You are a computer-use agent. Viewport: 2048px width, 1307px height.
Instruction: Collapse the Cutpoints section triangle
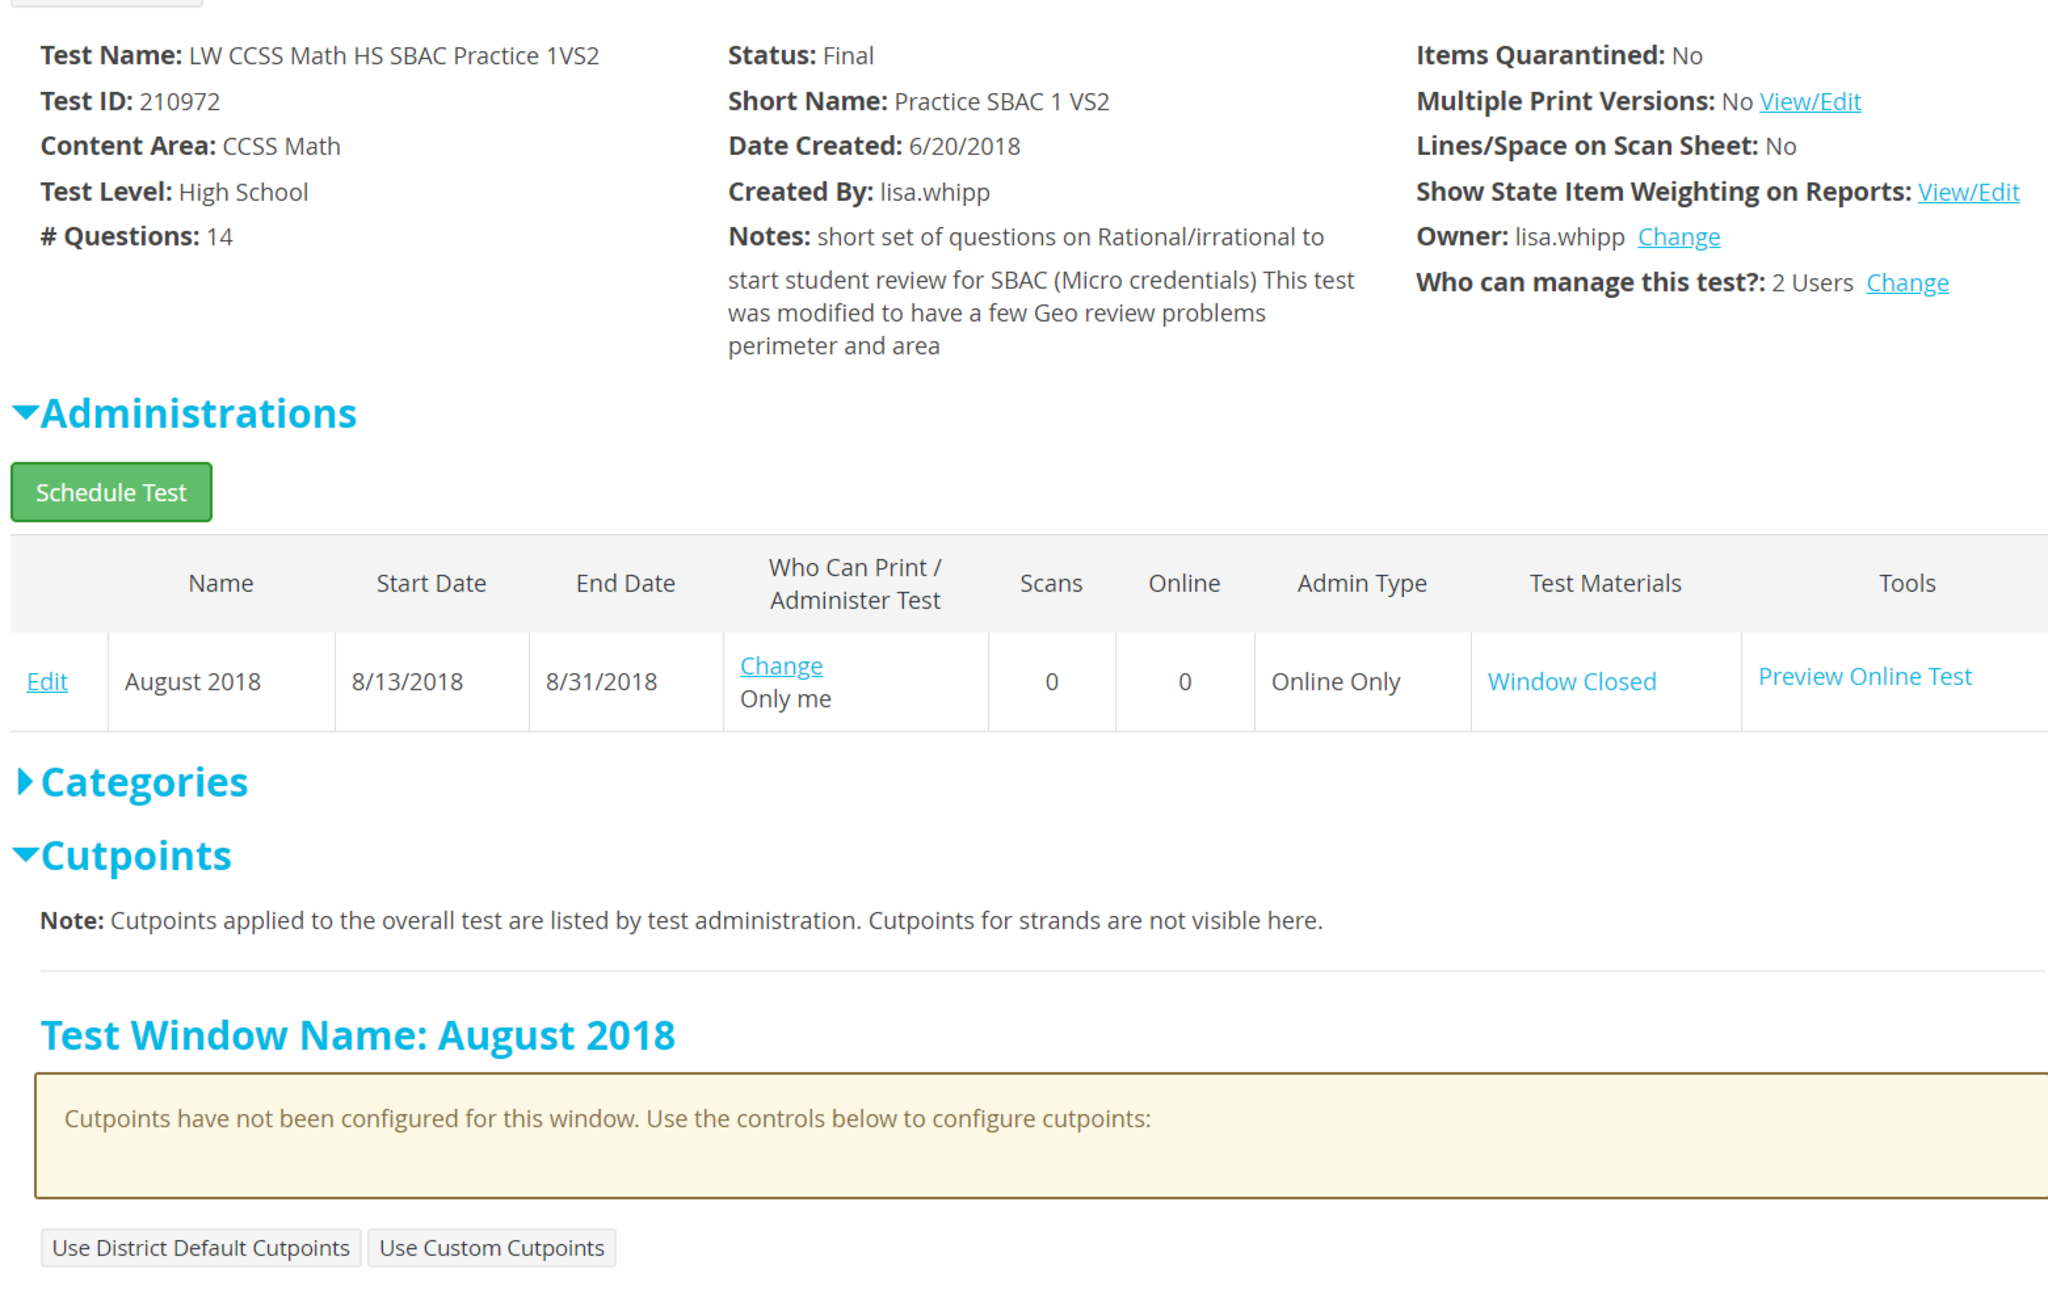coord(25,854)
